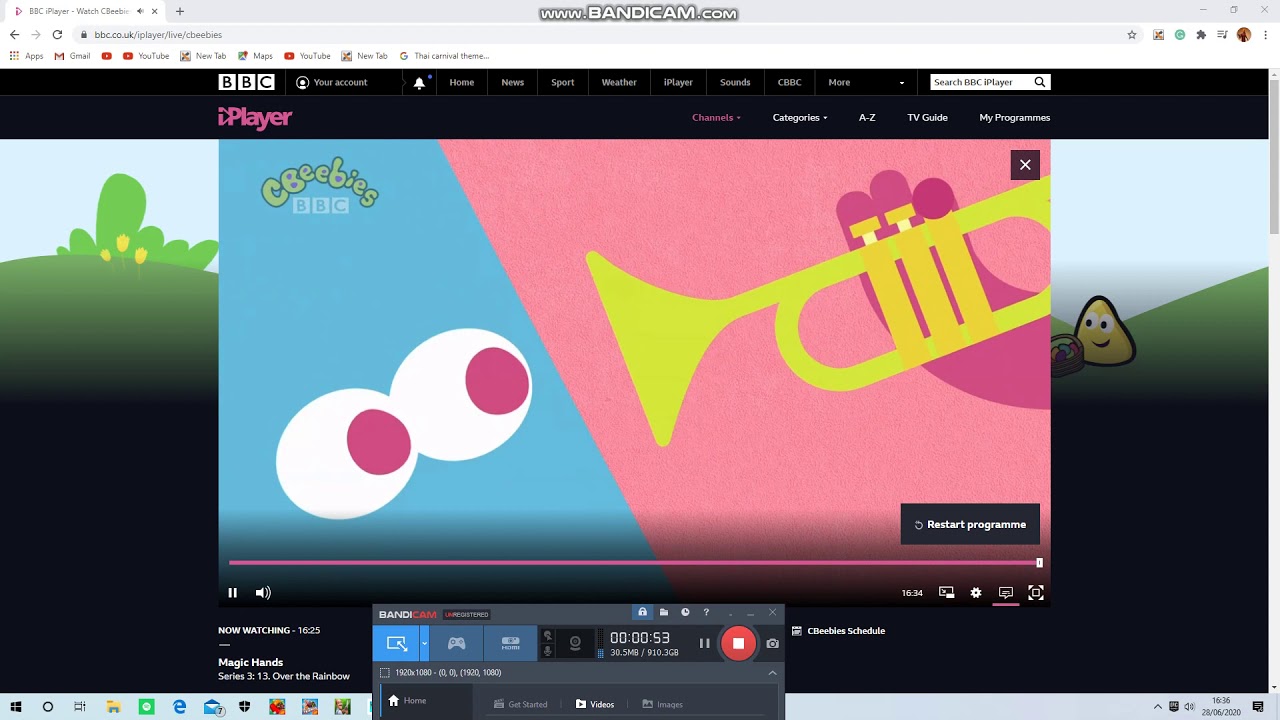Image resolution: width=1280 pixels, height=720 pixels.
Task: Open BBC Sport nav item
Action: pos(563,82)
